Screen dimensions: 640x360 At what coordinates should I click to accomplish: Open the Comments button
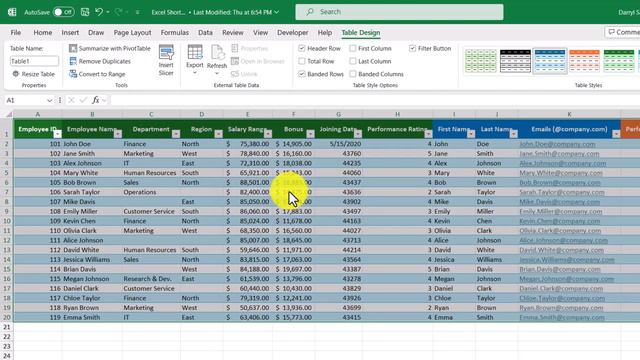click(x=622, y=32)
